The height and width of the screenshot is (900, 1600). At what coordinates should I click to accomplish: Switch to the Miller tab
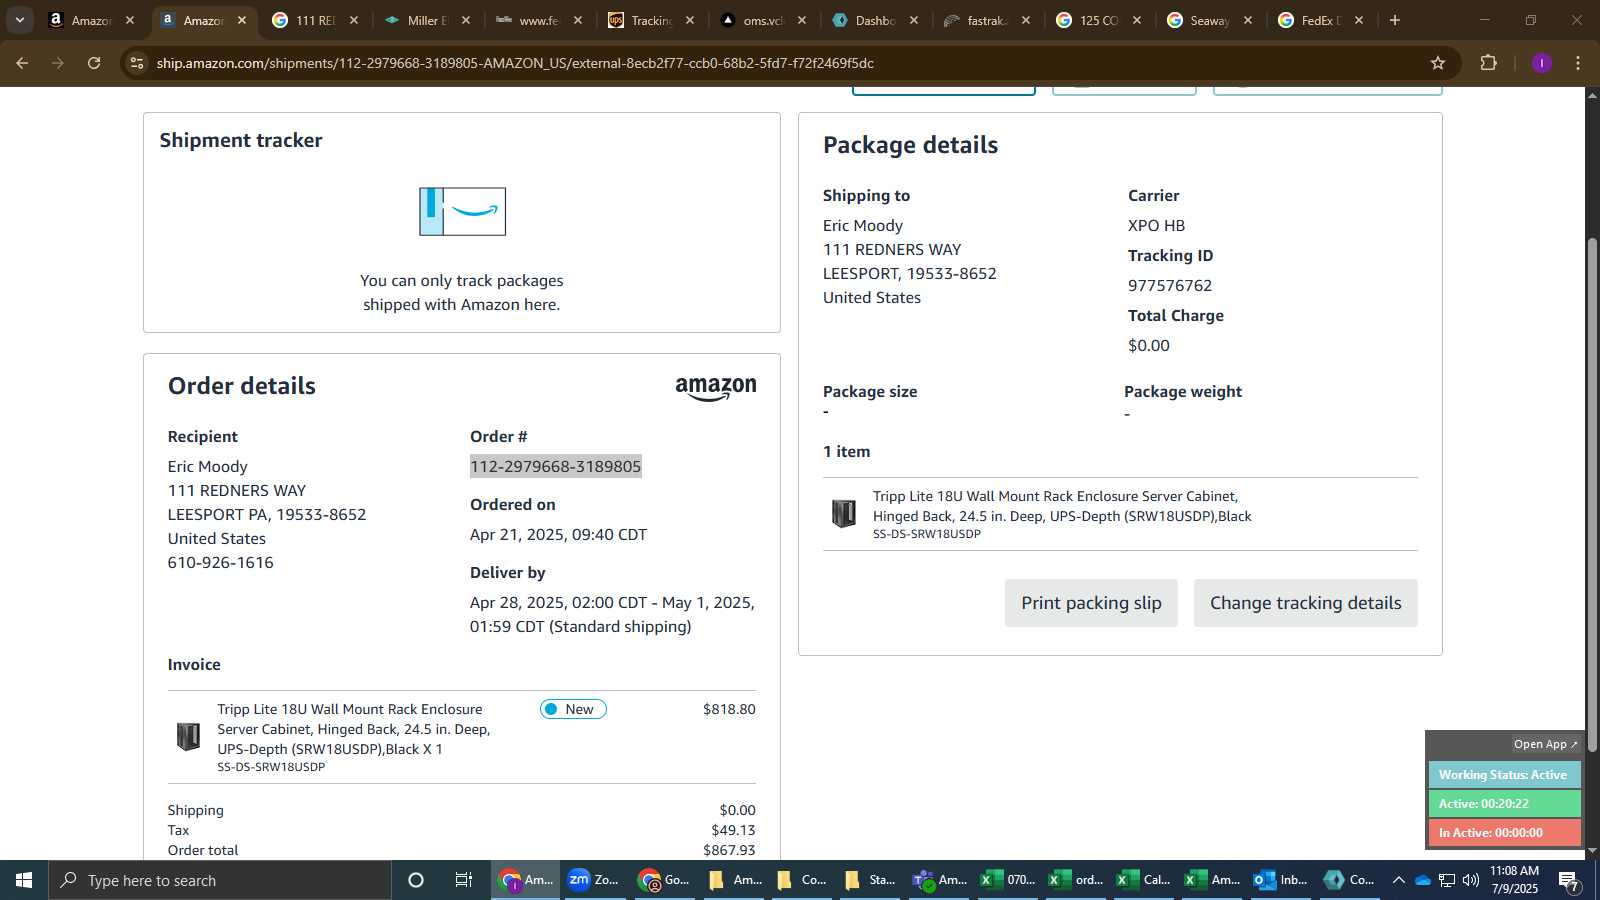(x=426, y=20)
